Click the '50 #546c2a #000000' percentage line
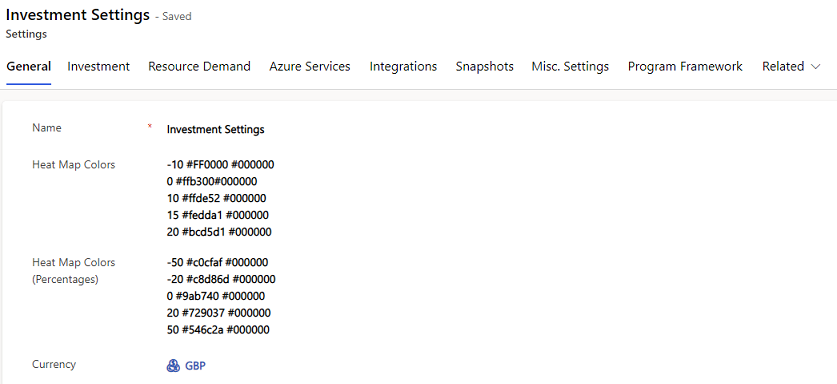 click(218, 330)
